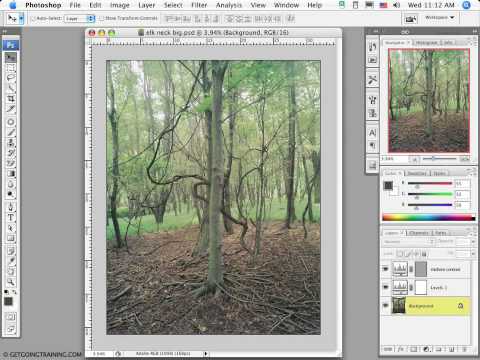Hide the Levels 1 layer
The height and width of the screenshot is (360, 480).
[386, 287]
